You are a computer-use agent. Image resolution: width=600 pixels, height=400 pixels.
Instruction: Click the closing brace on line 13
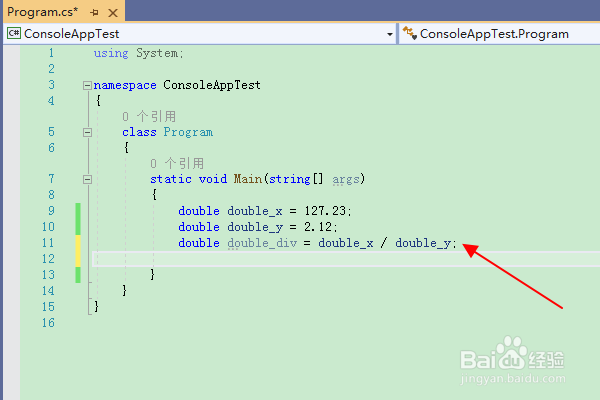click(152, 274)
